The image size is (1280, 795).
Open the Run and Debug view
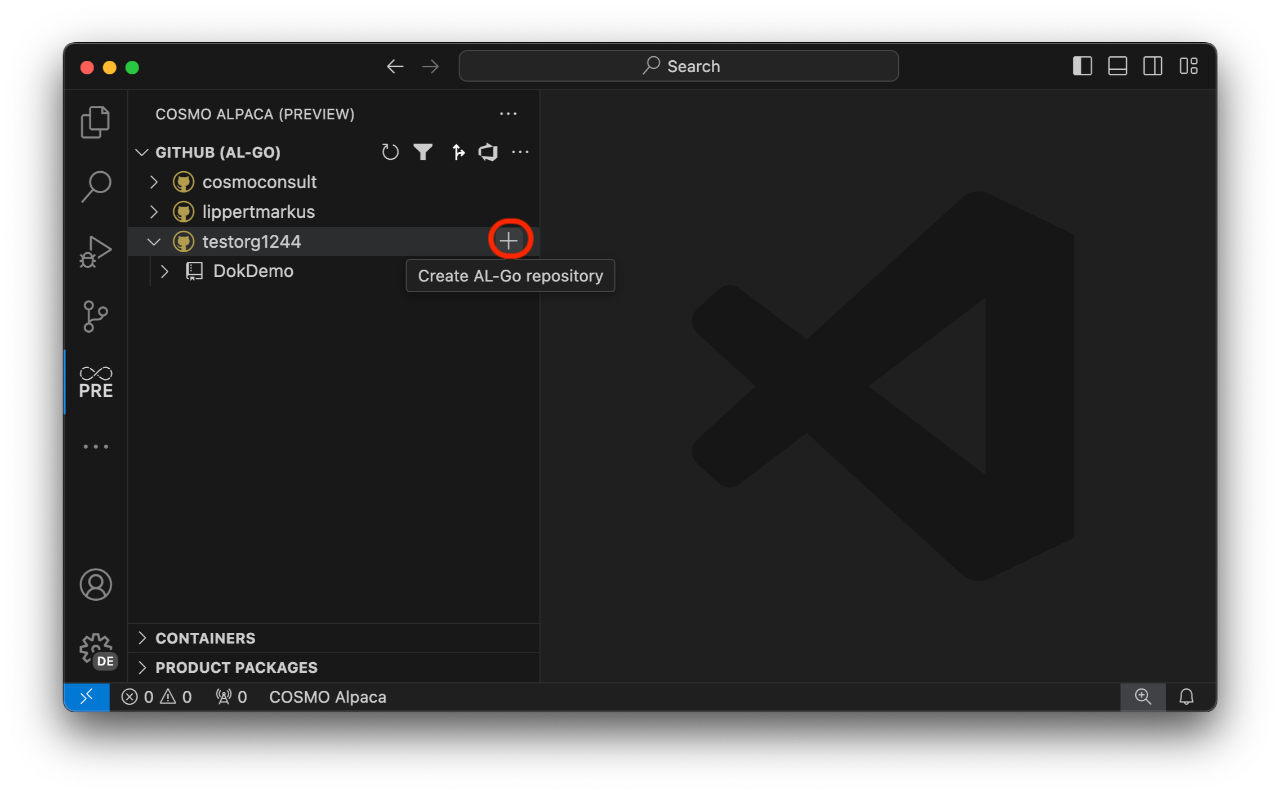point(95,252)
